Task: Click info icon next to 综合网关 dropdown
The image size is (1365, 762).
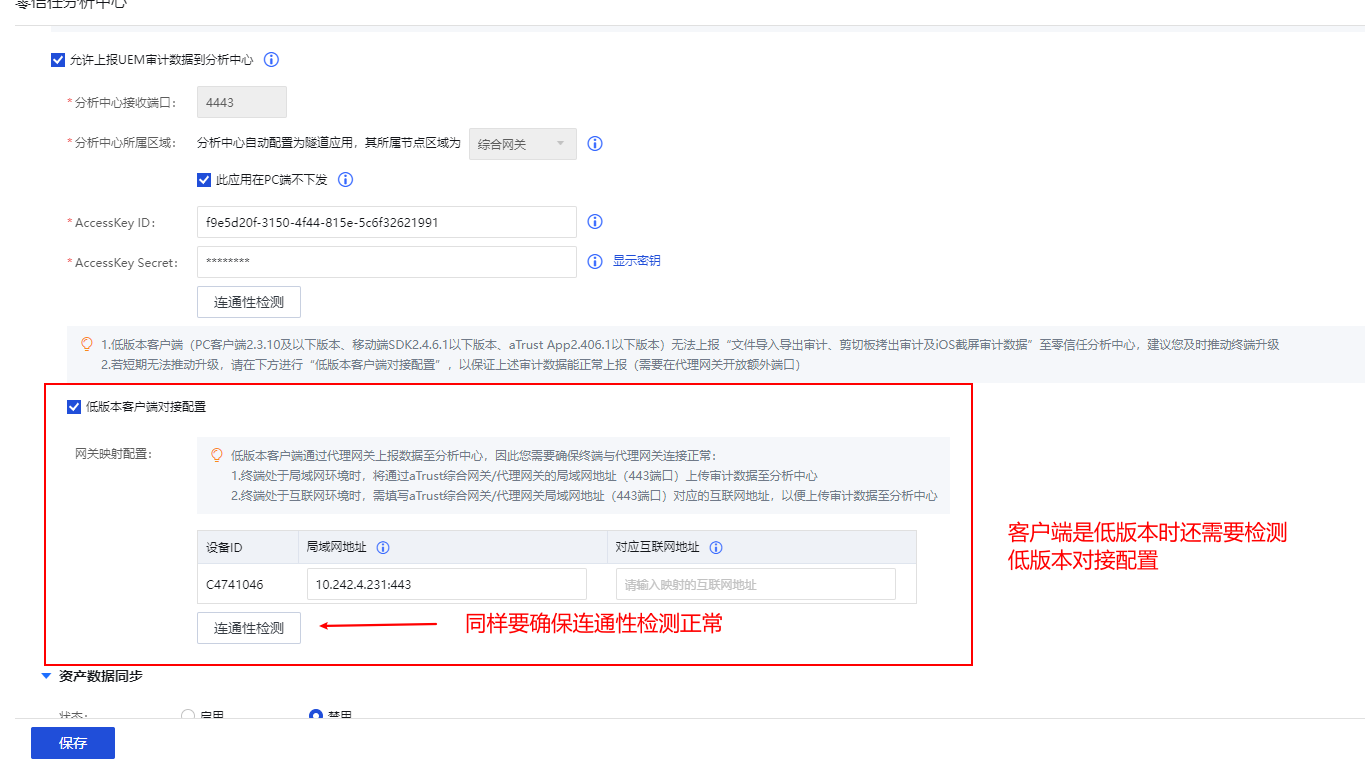Action: point(595,143)
